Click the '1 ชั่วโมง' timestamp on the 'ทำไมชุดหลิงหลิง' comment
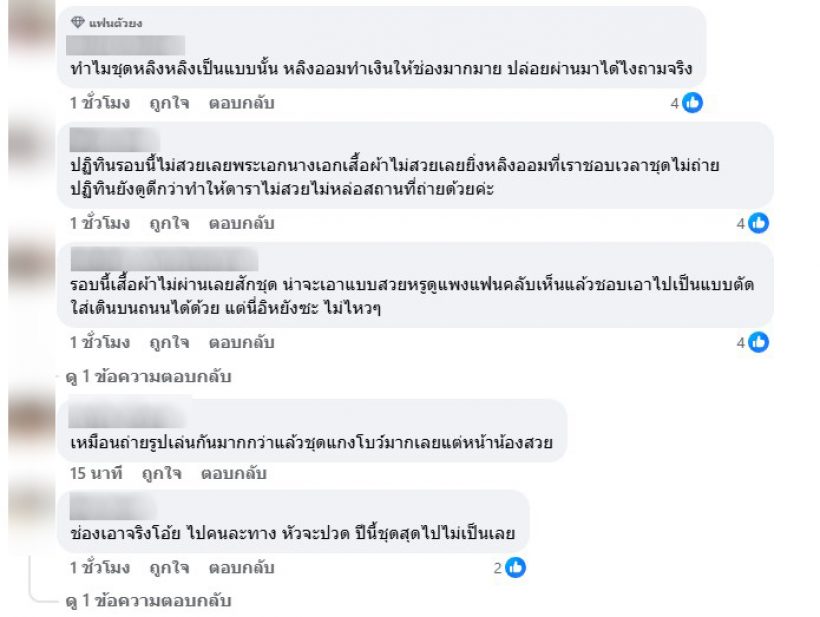This screenshot has width=820, height=617. tap(100, 103)
